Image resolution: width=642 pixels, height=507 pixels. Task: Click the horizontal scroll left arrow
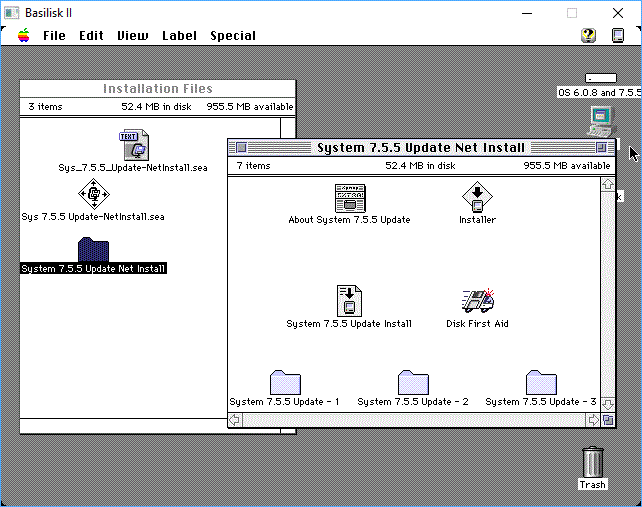tap(235, 420)
